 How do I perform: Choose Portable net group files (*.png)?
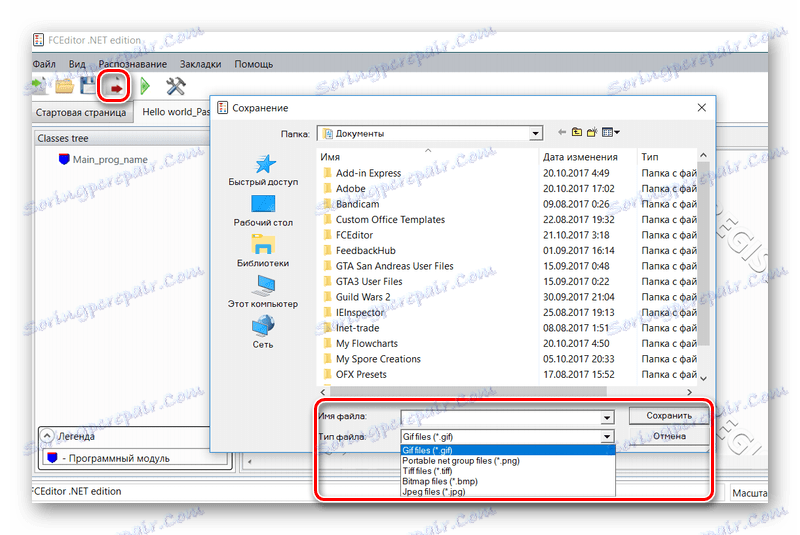click(508, 461)
